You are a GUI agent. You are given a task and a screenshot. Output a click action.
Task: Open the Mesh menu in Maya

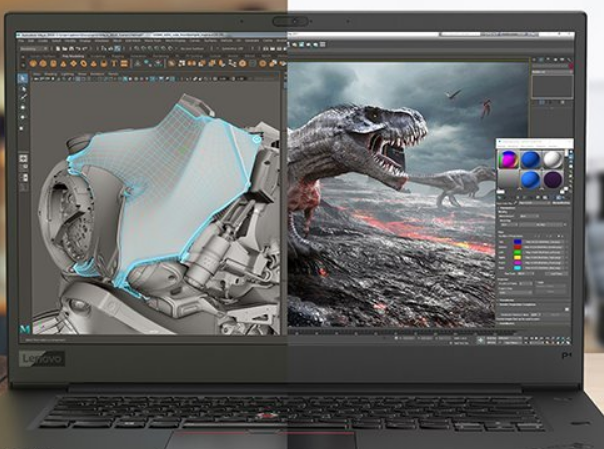(x=117, y=41)
